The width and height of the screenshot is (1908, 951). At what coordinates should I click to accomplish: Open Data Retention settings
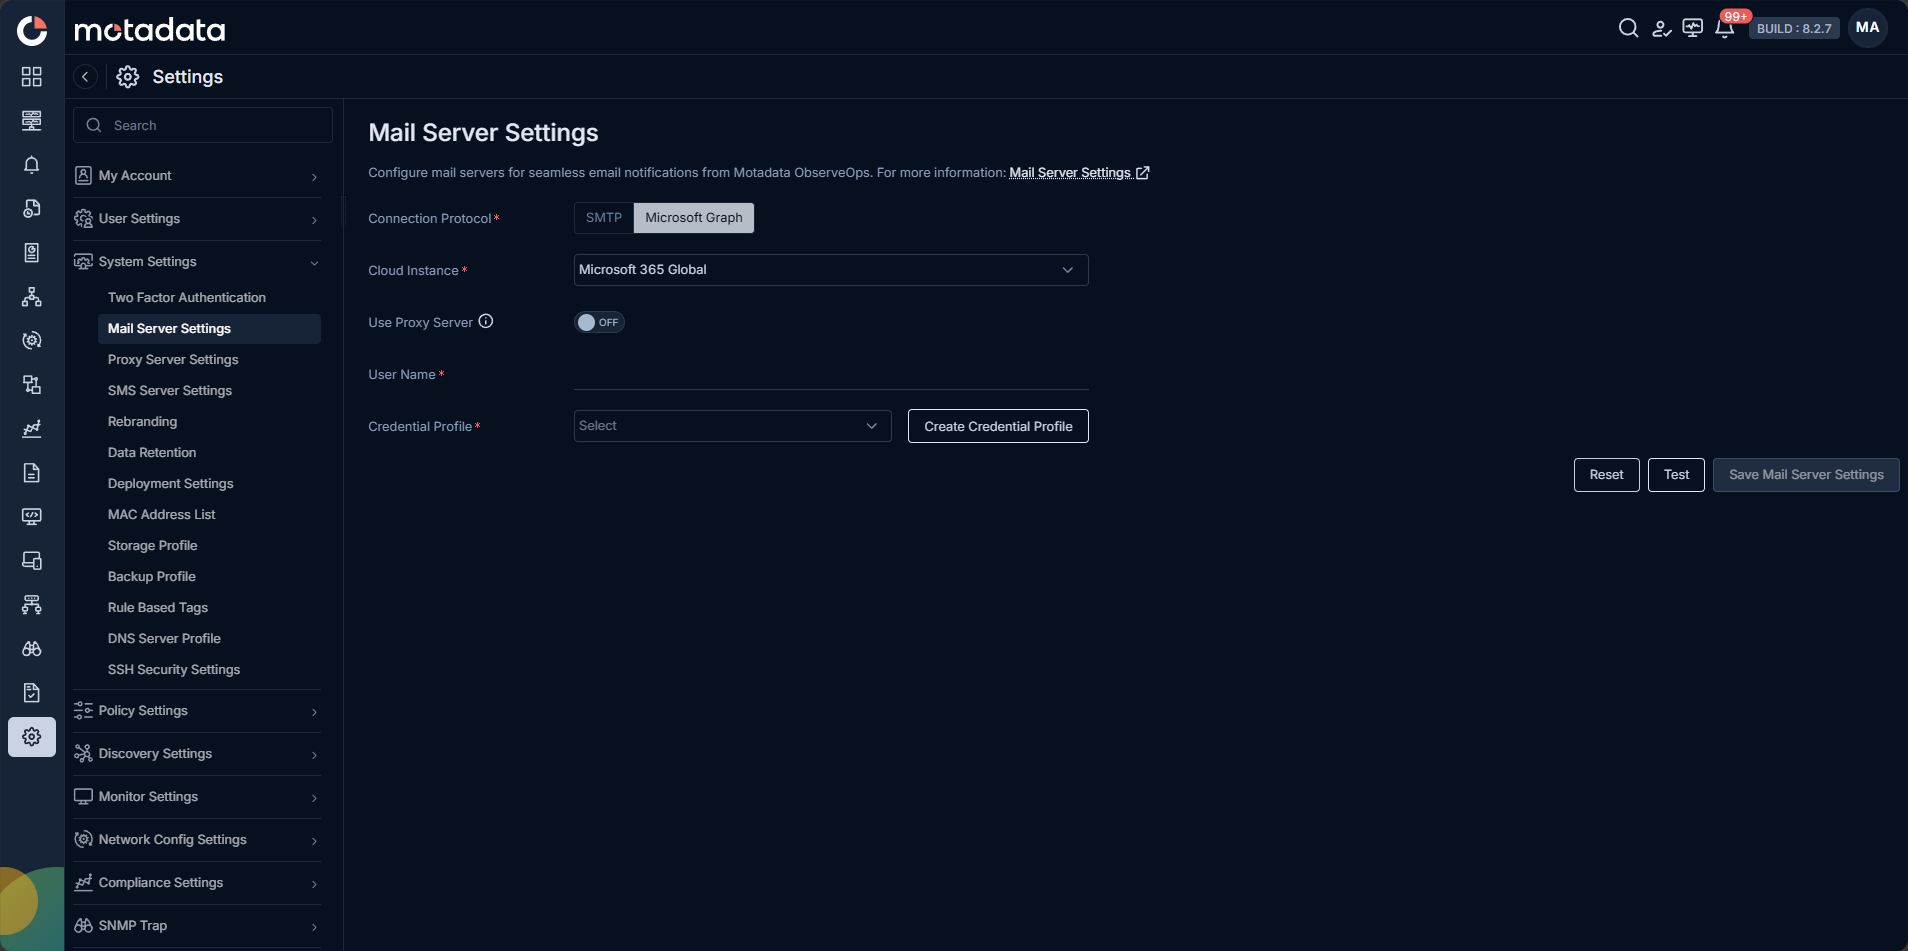point(209,453)
